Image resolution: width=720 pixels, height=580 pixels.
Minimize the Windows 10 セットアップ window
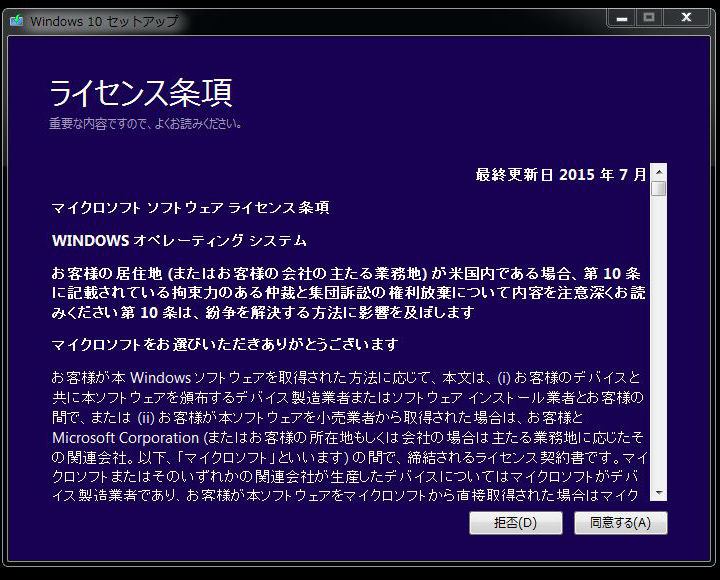(x=622, y=18)
